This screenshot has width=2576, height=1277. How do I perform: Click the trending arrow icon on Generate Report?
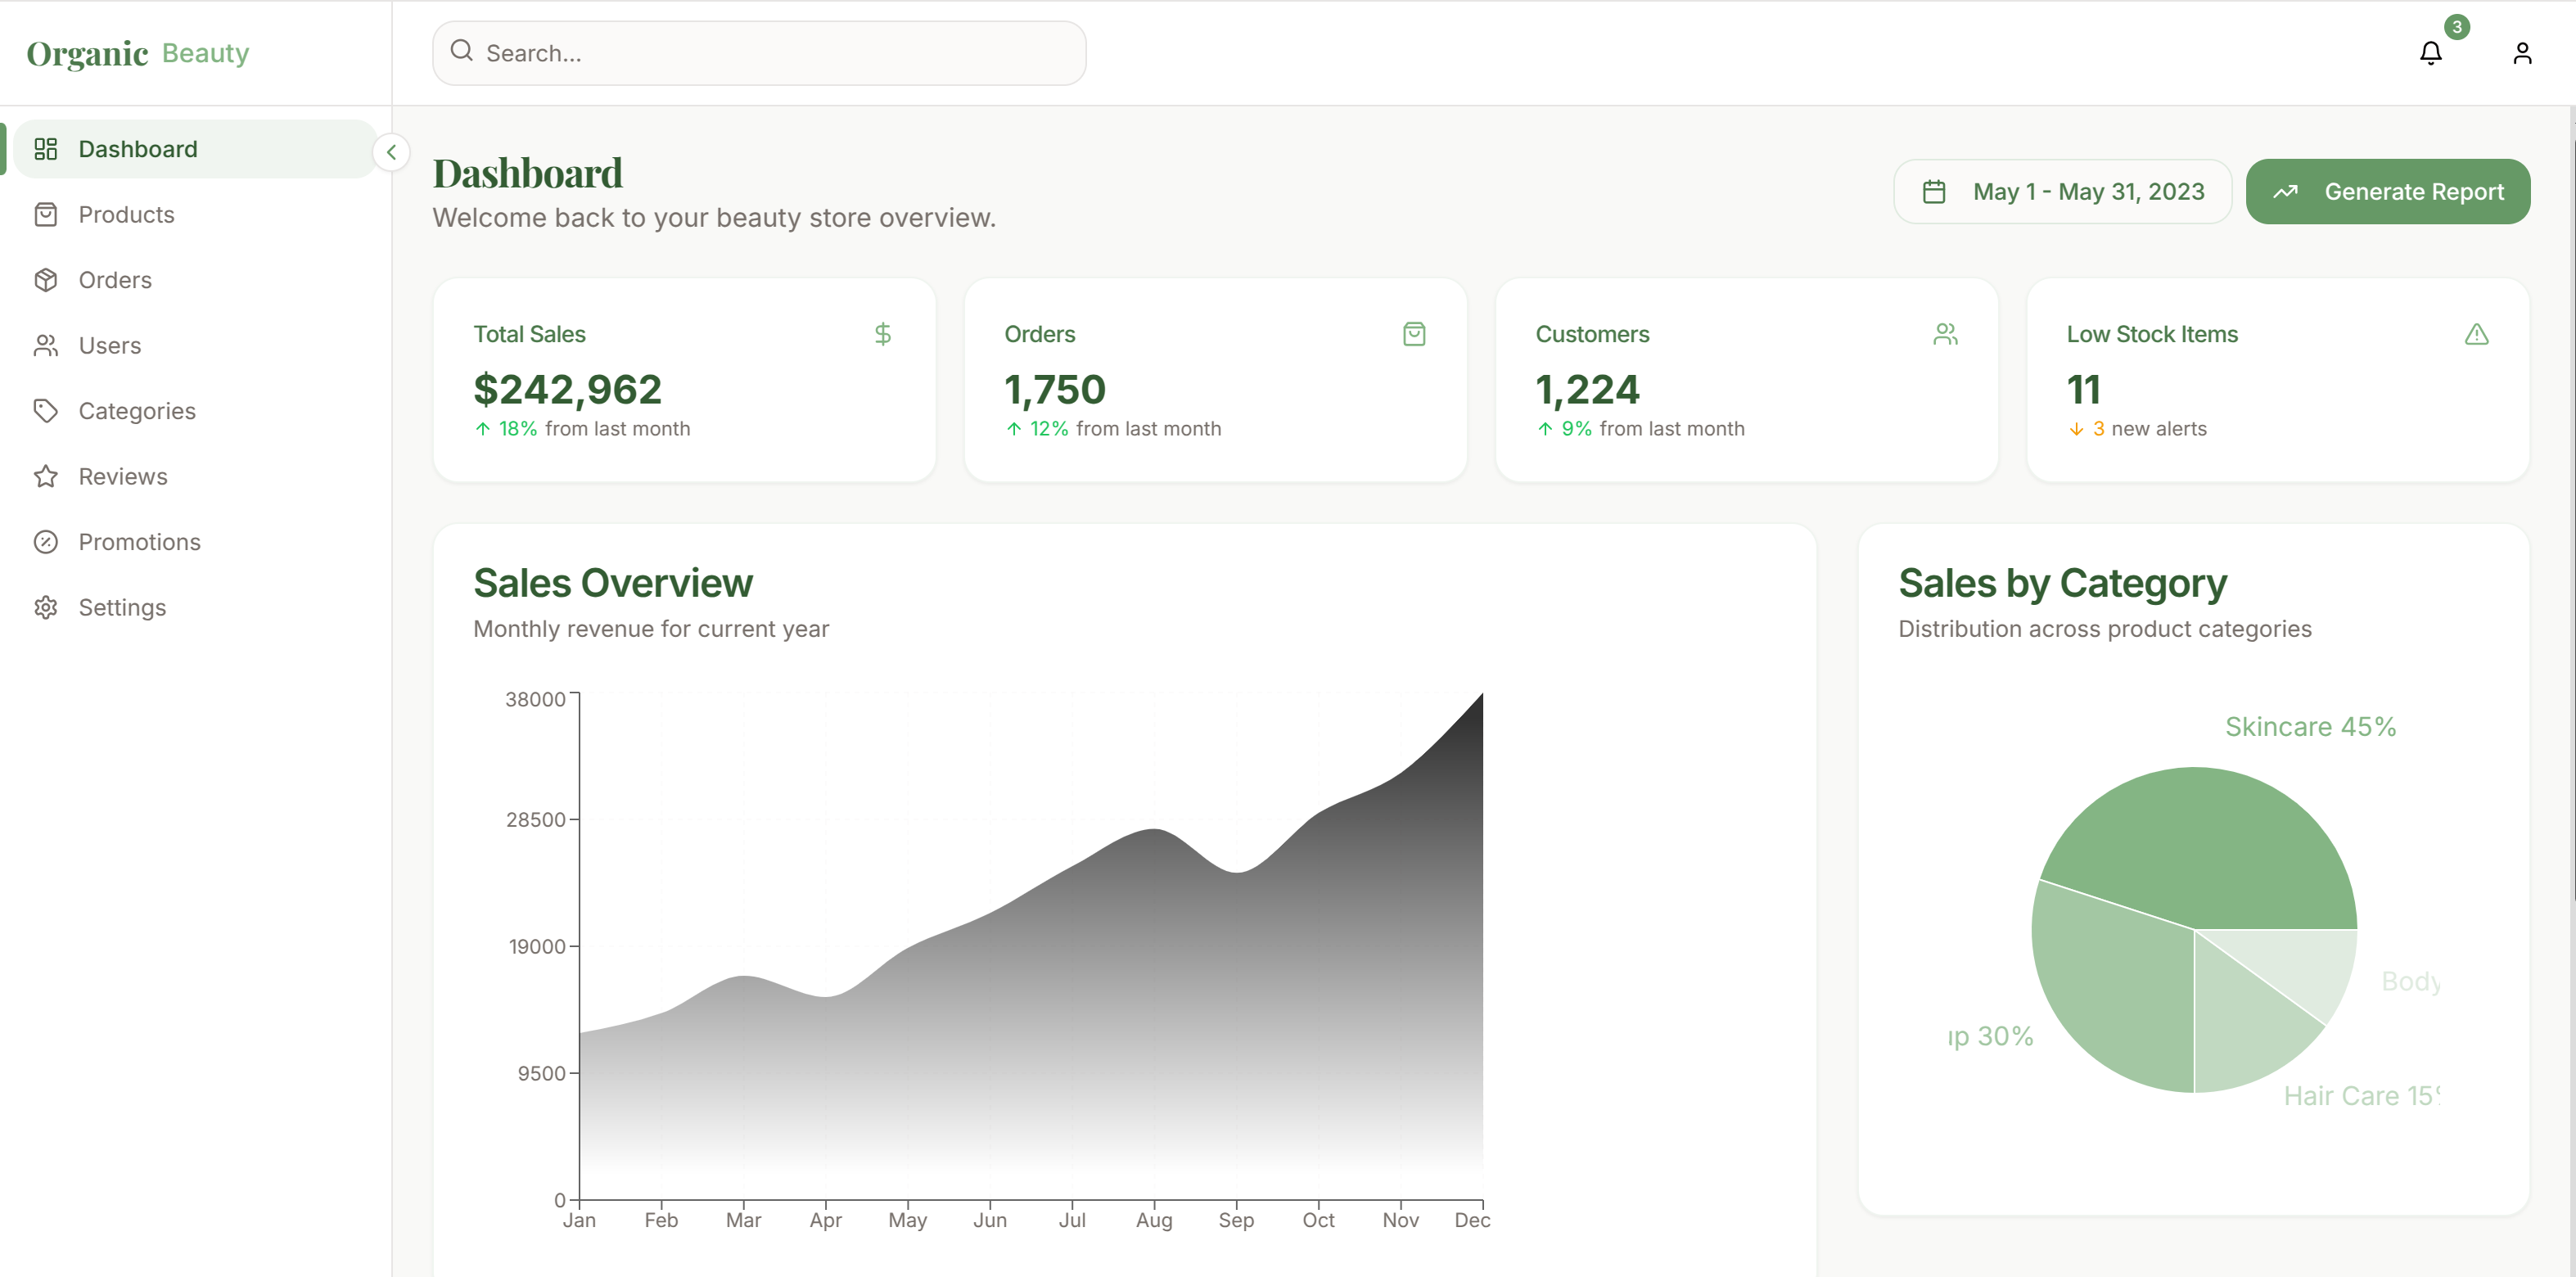[2285, 192]
